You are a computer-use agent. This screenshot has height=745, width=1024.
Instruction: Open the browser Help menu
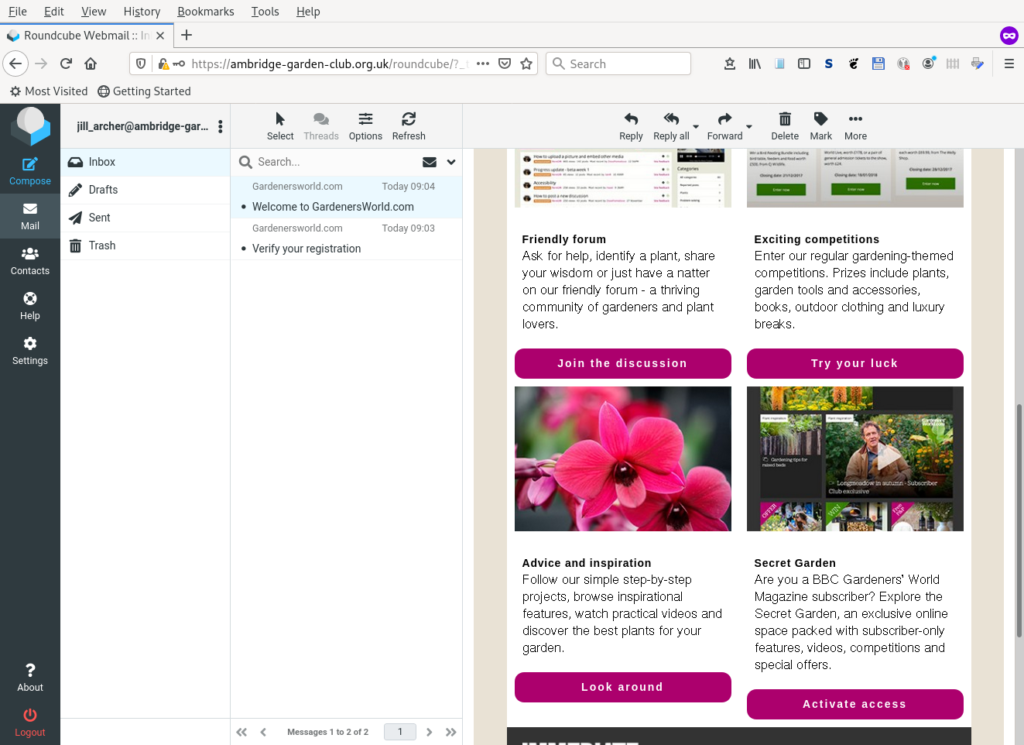click(308, 11)
